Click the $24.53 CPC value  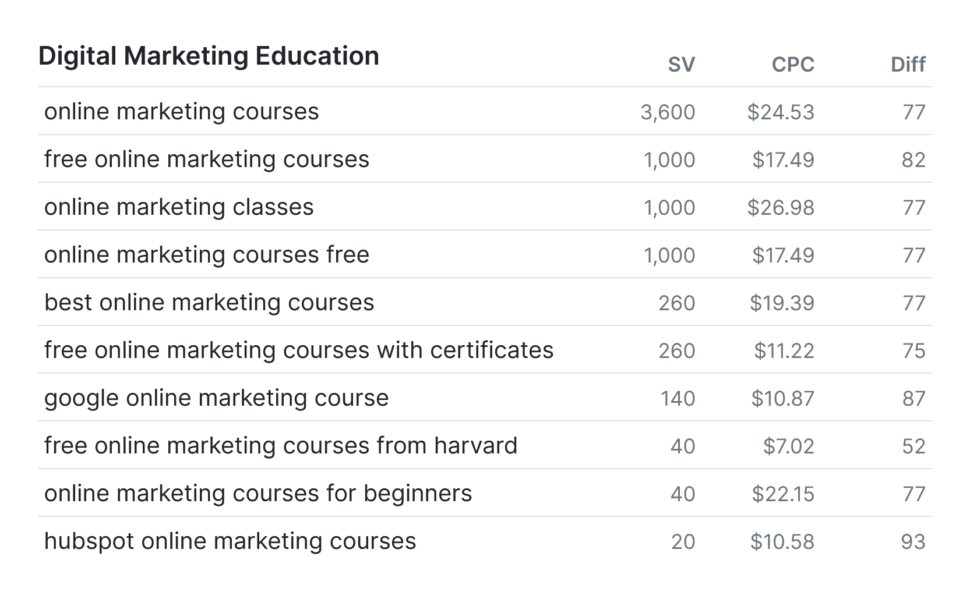780,112
